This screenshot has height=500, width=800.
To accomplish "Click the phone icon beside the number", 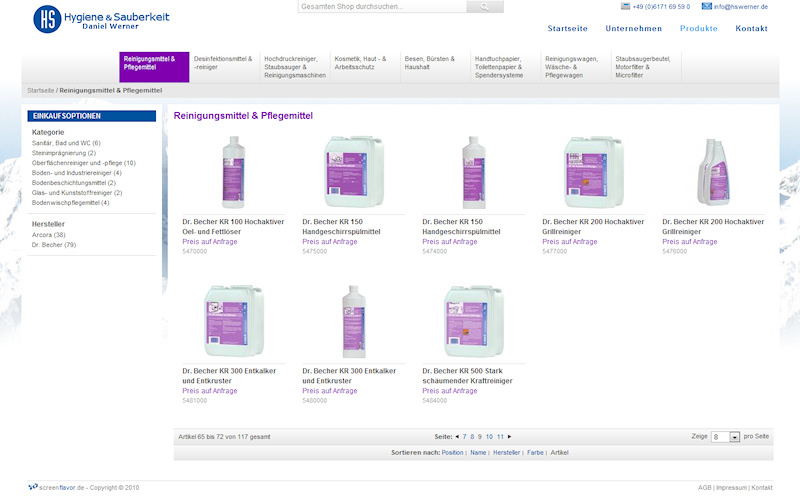I will click(x=625, y=6).
